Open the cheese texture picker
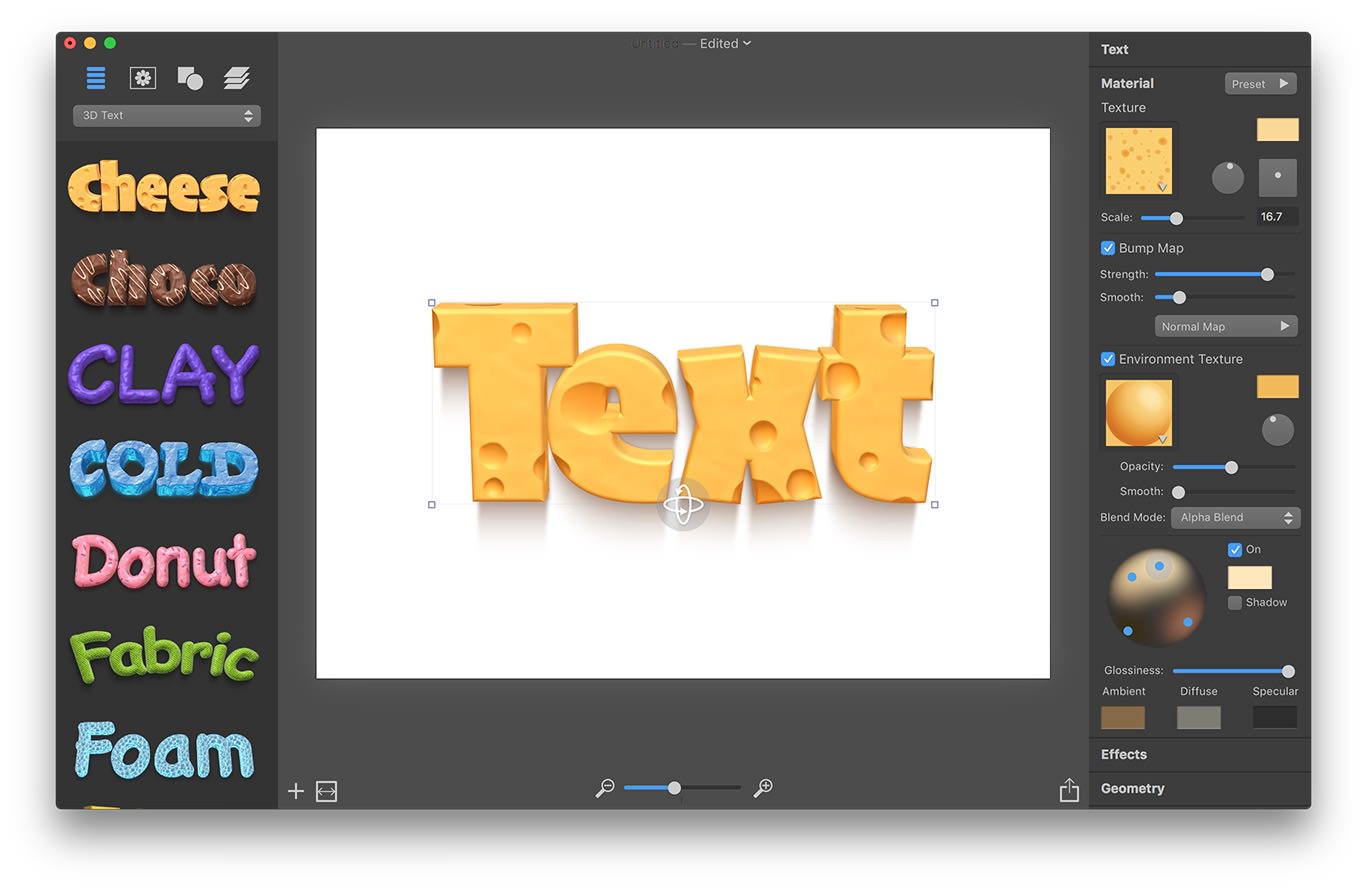This screenshot has height=889, width=1367. [1139, 161]
